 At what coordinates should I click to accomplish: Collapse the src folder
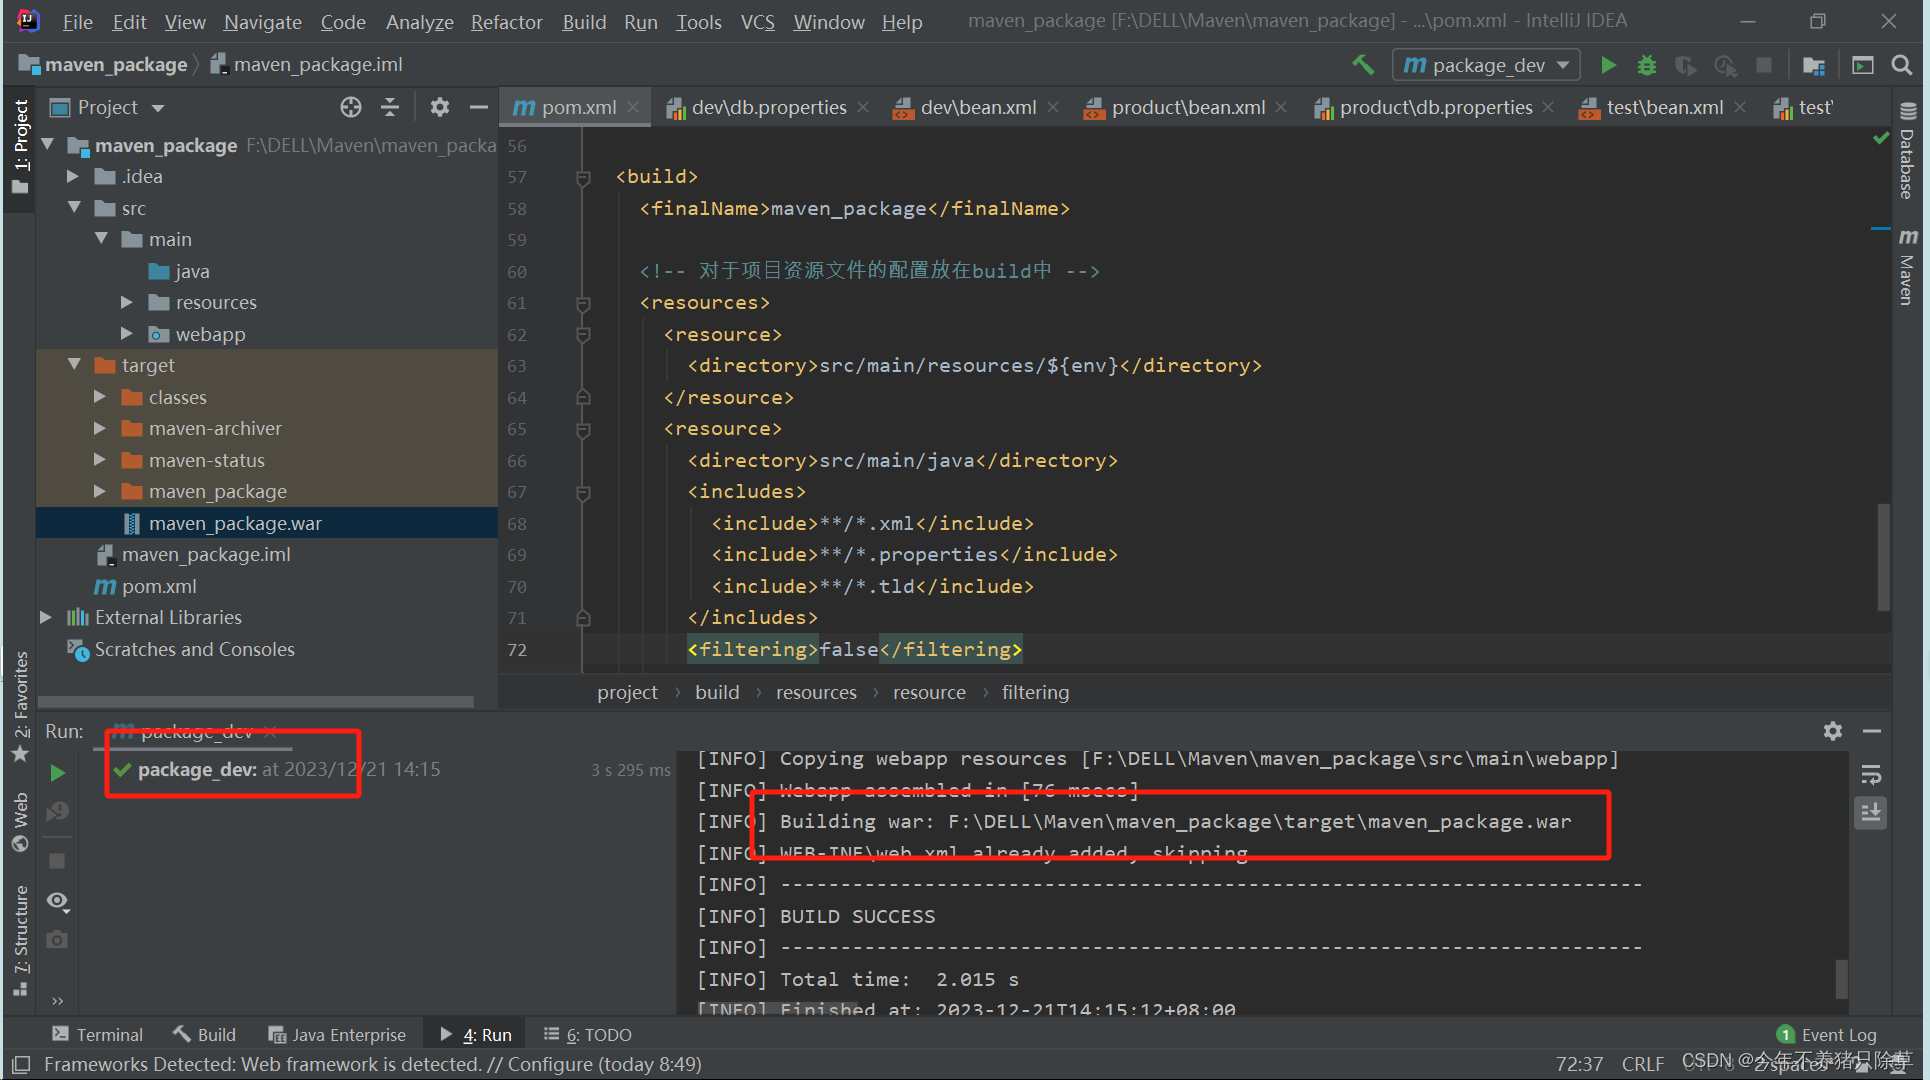click(x=74, y=208)
